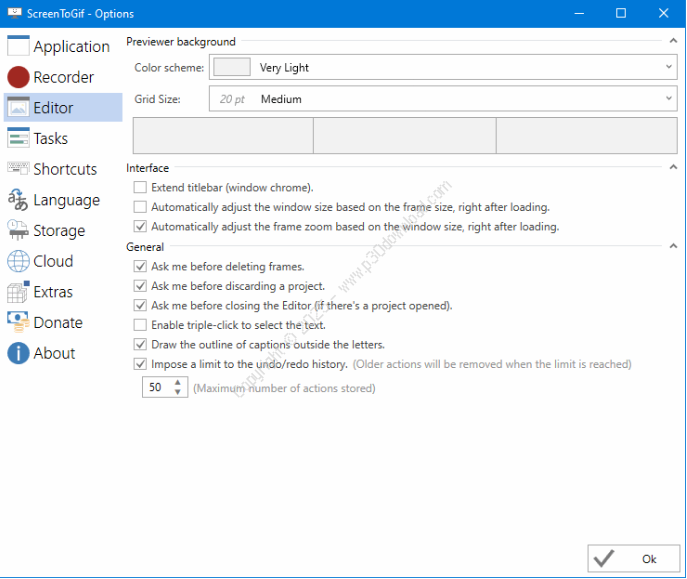The width and height of the screenshot is (687, 579).
Task: Click the Very Light color swatch
Action: coord(232,68)
